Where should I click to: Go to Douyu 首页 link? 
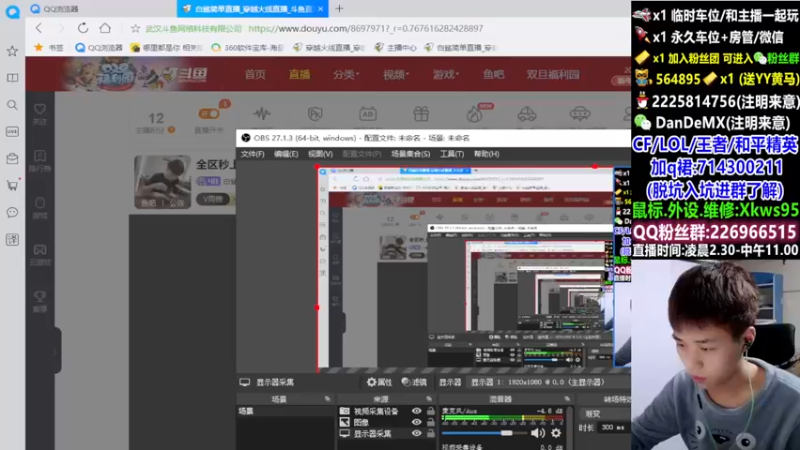point(255,74)
